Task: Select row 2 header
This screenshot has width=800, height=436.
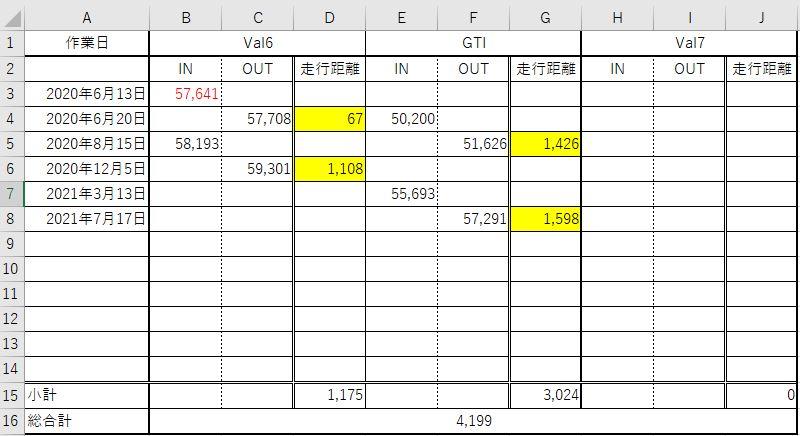Action: pos(12,68)
